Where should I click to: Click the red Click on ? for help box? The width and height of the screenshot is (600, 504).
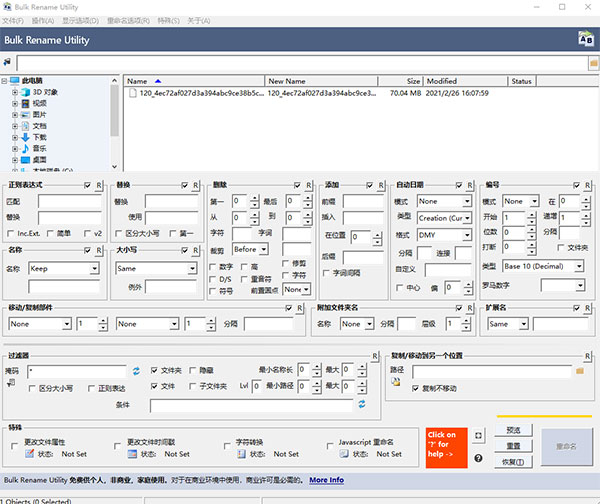(x=446, y=448)
